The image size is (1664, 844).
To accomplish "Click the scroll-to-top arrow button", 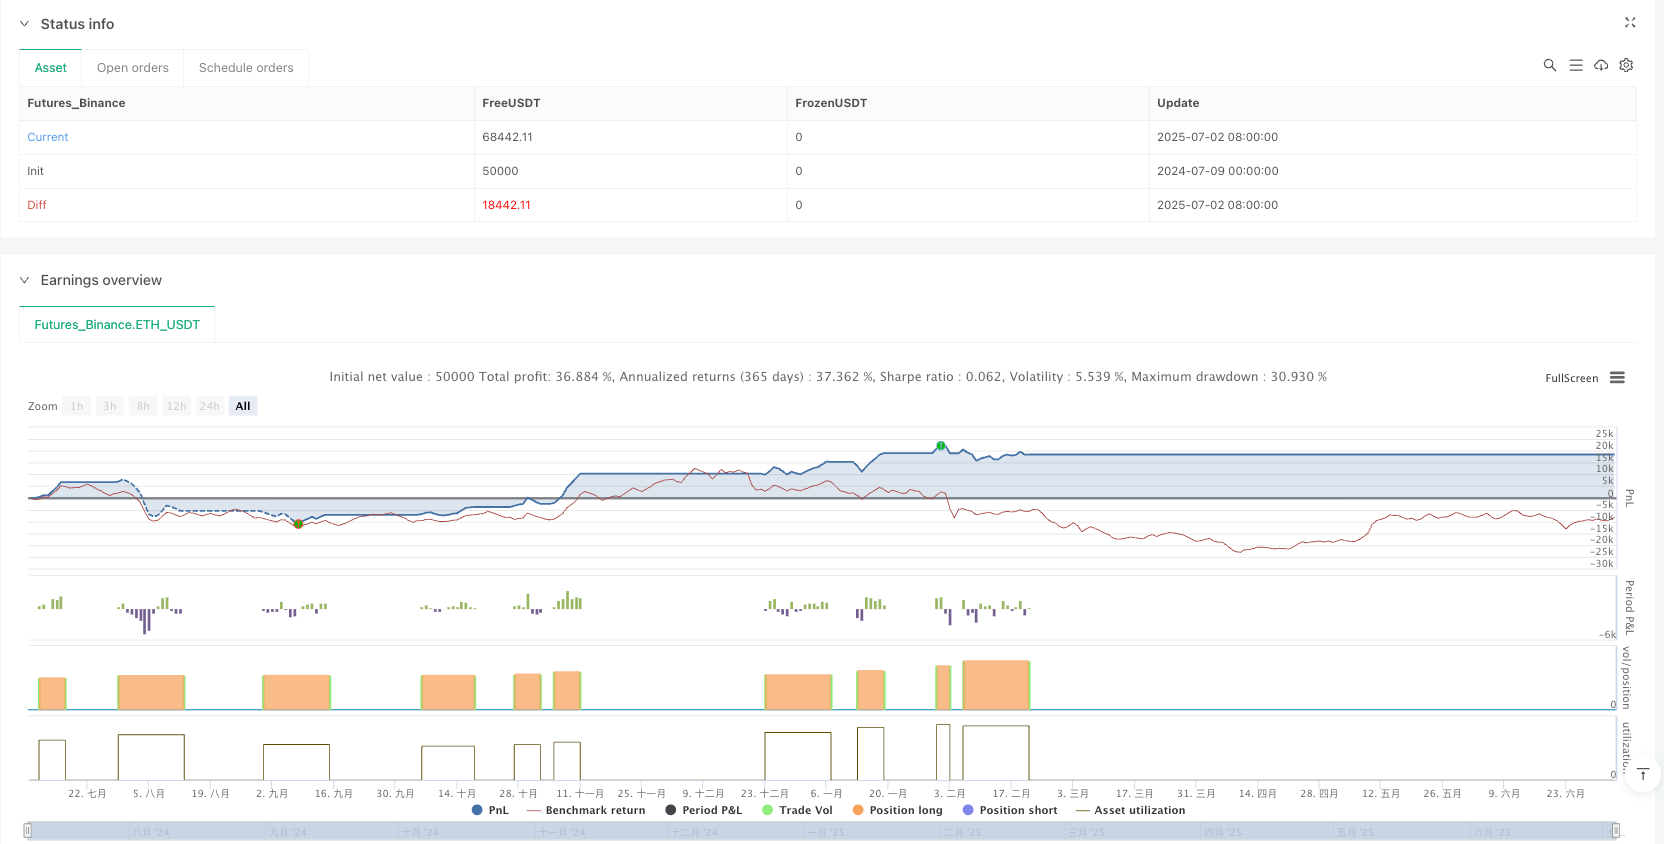I will (1642, 774).
